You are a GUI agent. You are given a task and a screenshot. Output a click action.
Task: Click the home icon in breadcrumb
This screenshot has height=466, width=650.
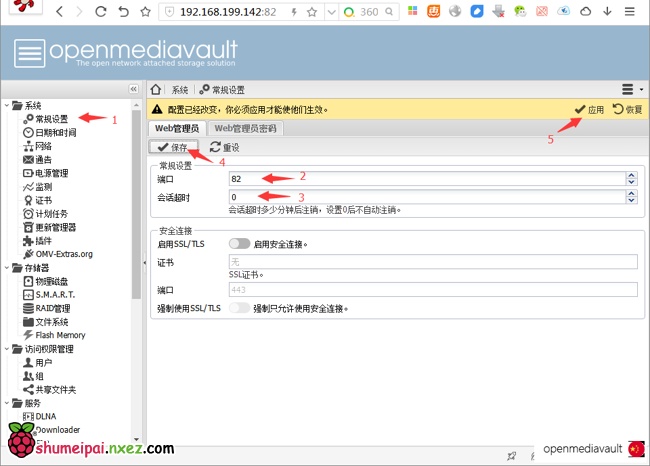tap(156, 90)
